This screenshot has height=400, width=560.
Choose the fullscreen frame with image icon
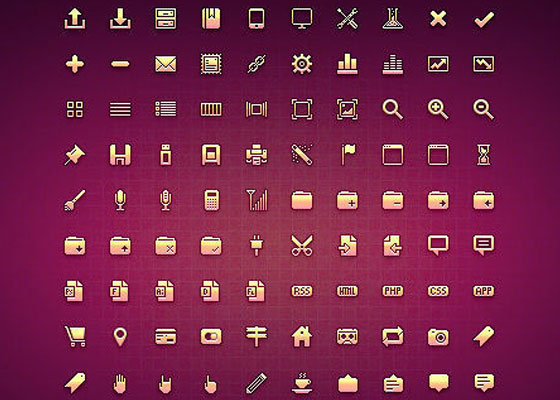347,109
